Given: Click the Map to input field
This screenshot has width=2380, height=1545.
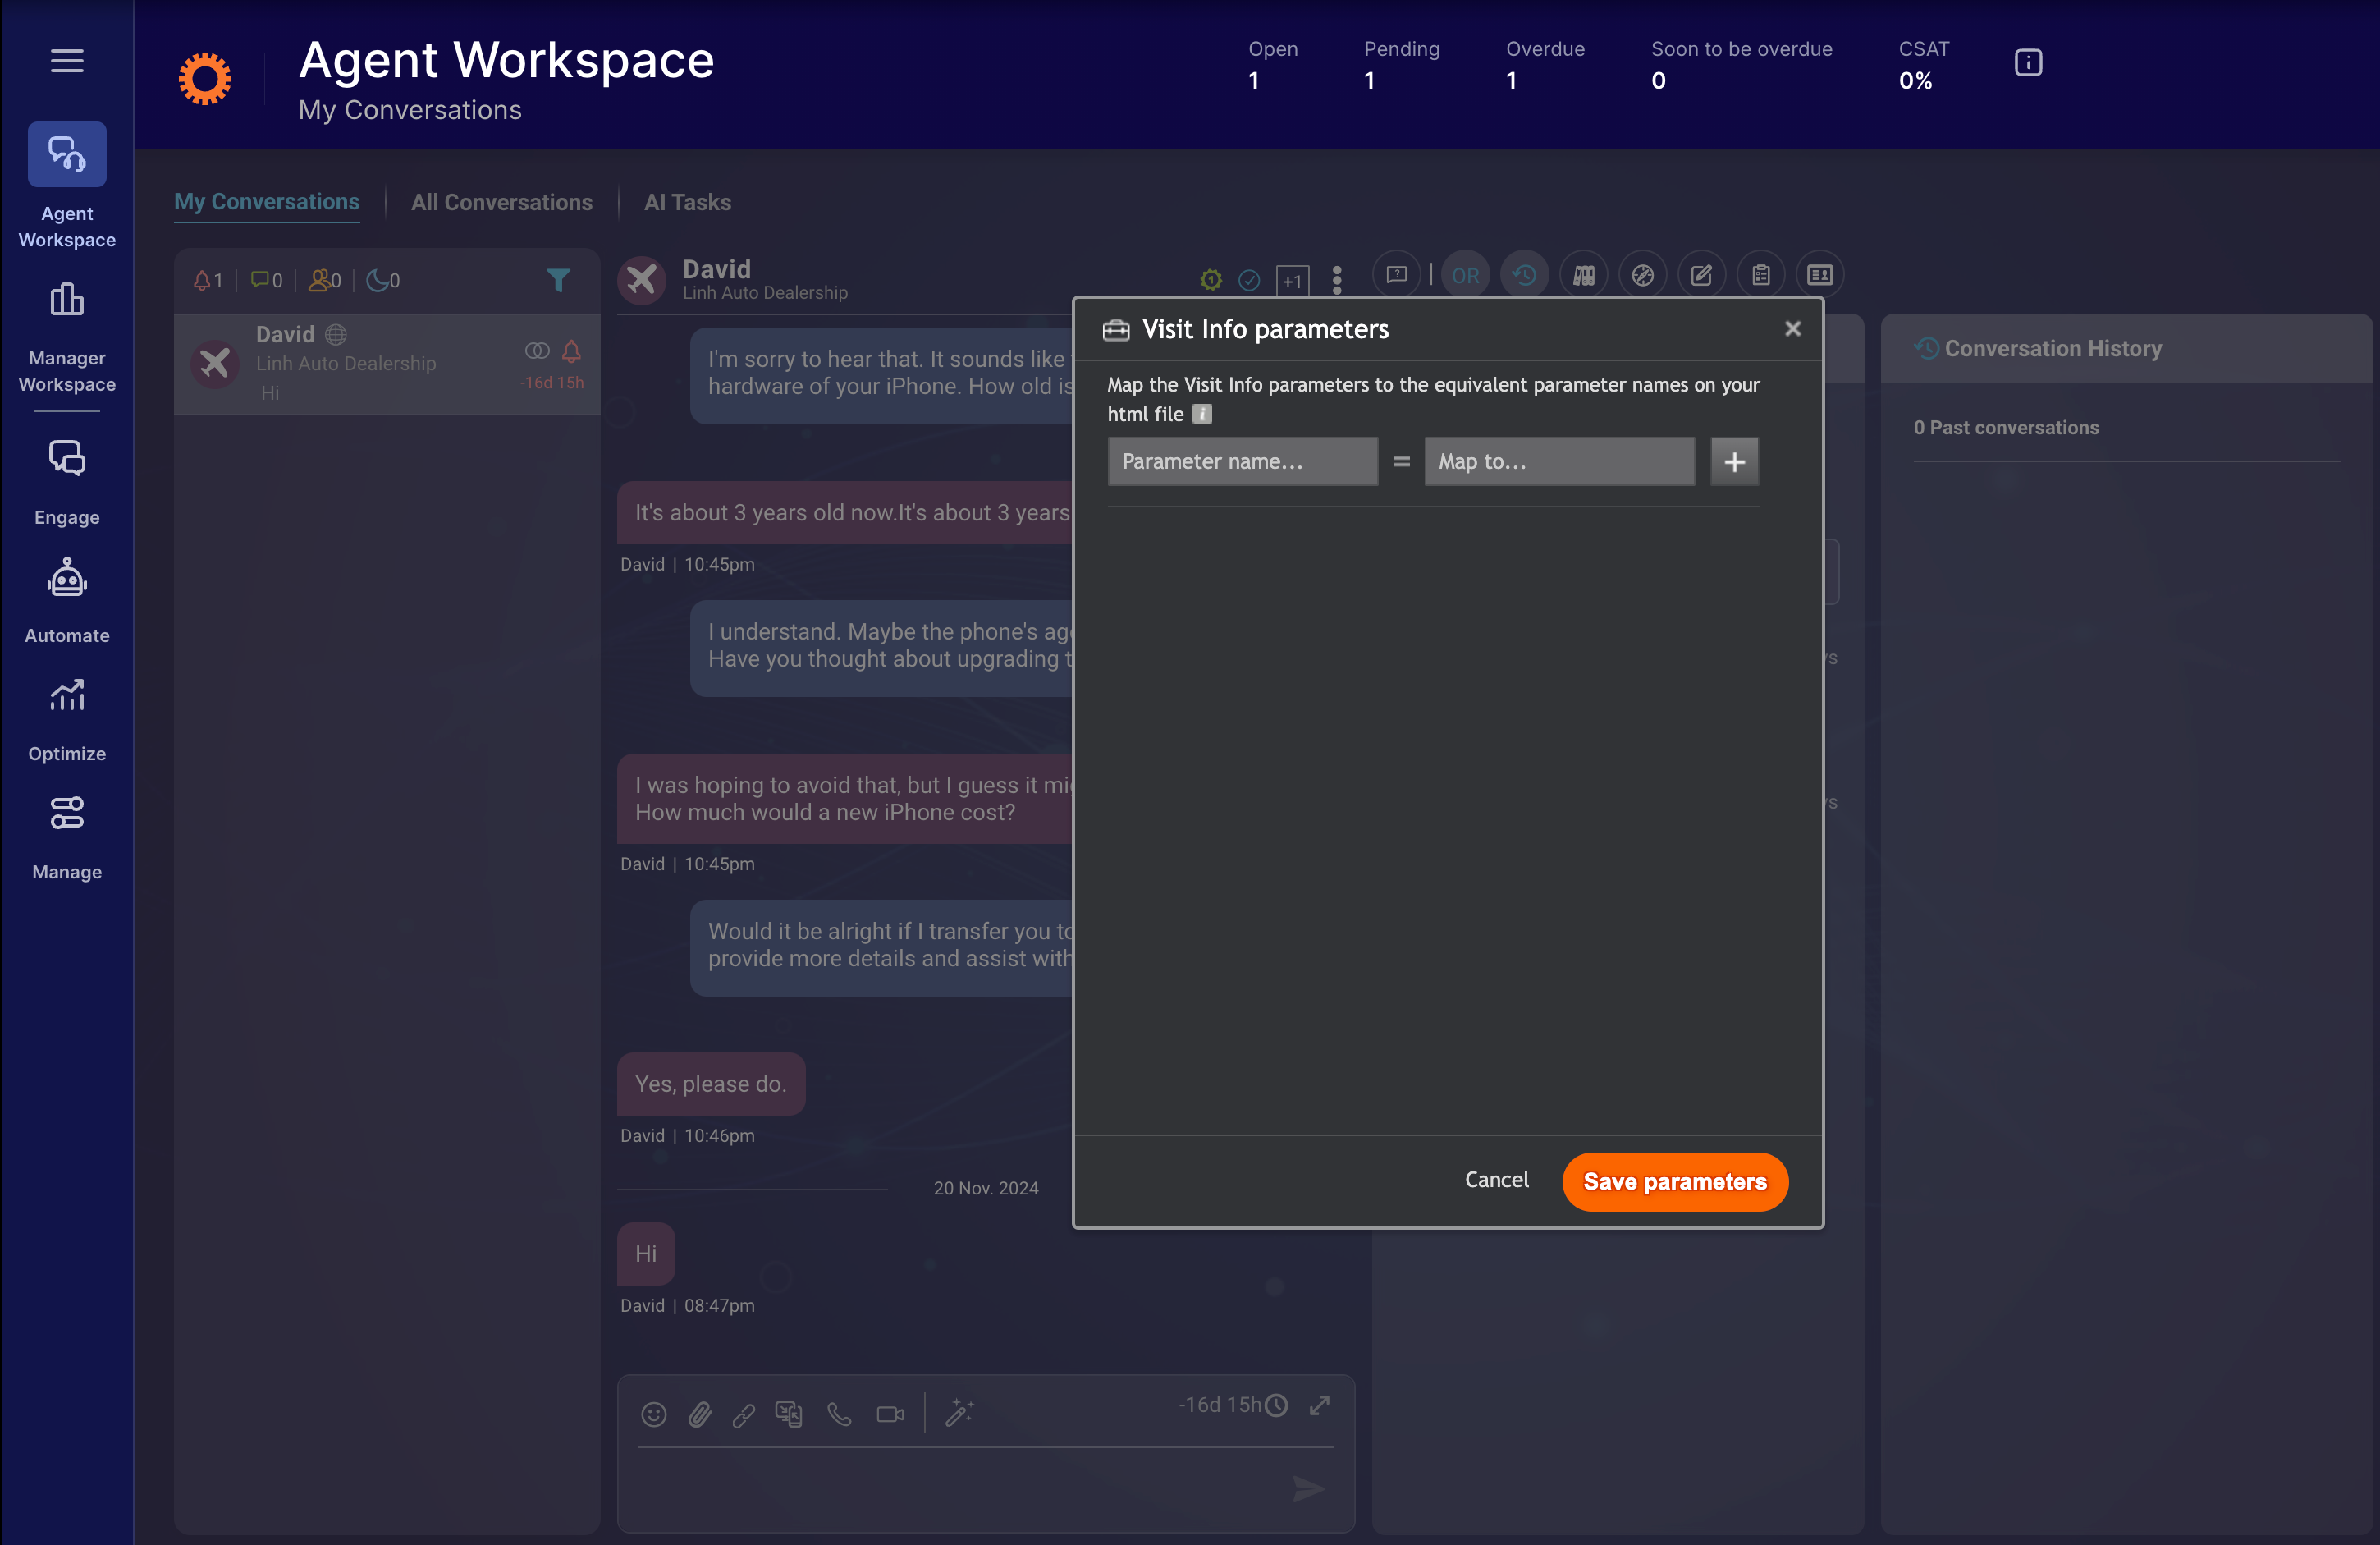Looking at the screenshot, I should click(x=1559, y=461).
